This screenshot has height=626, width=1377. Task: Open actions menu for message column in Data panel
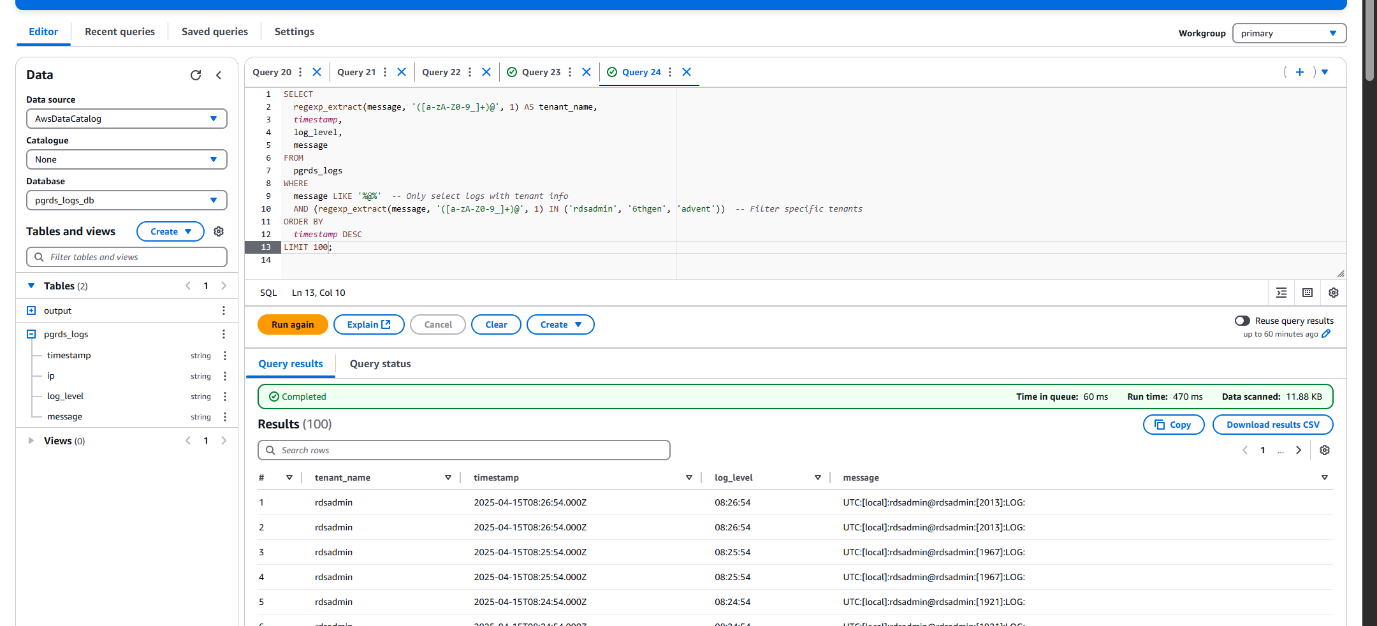click(x=223, y=416)
